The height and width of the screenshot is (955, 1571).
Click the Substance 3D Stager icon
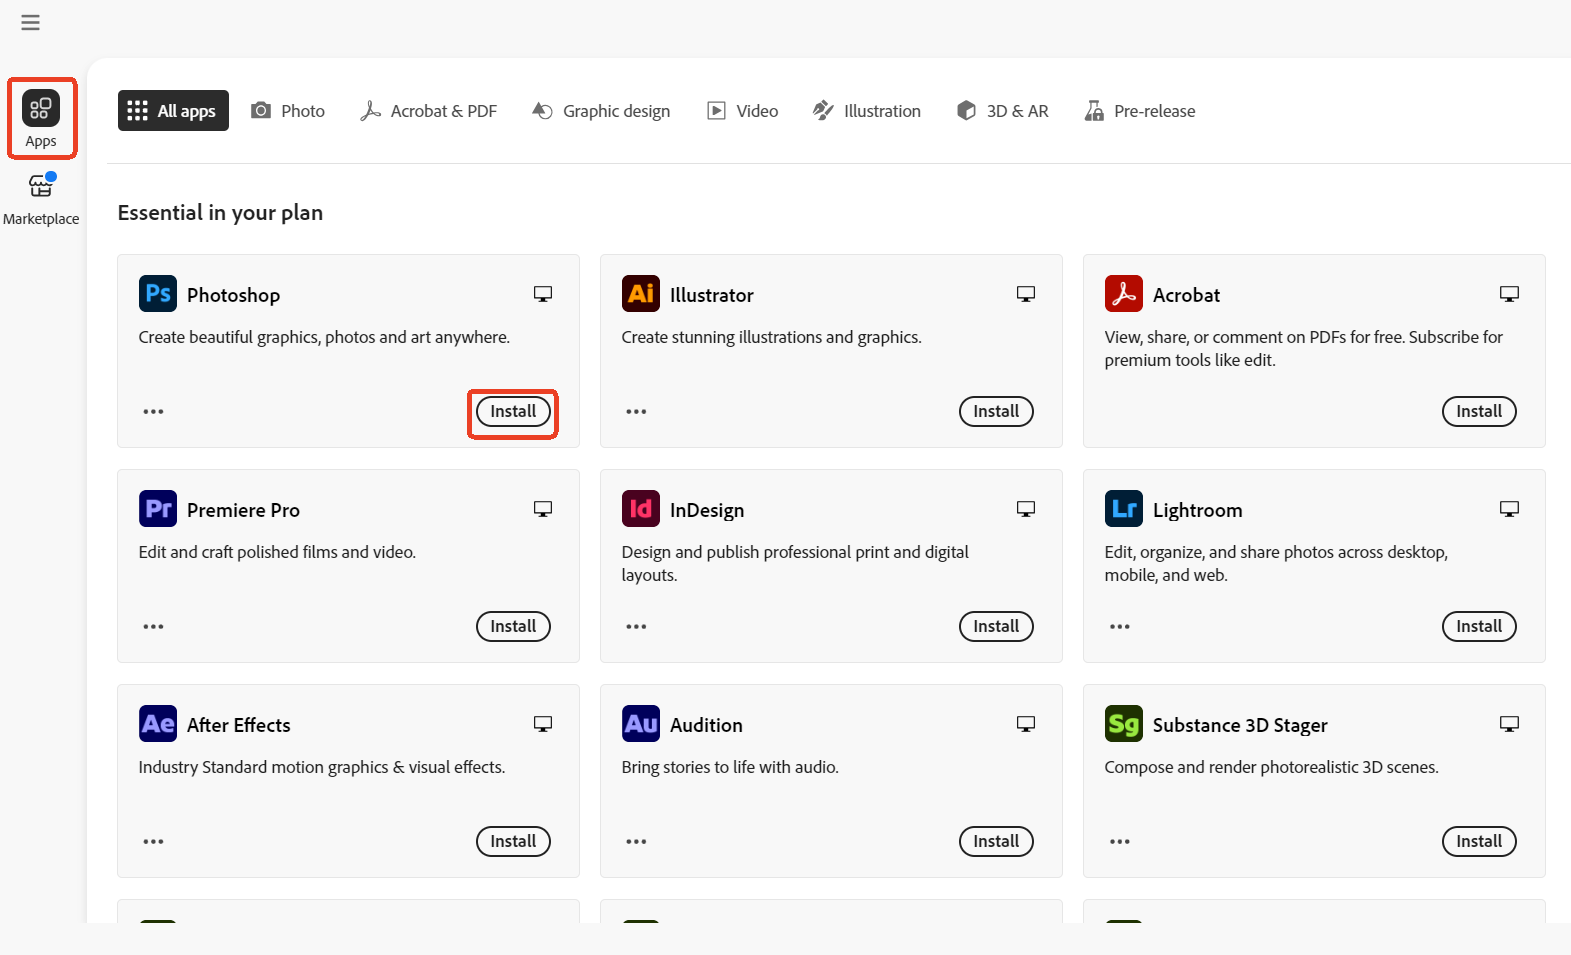[1124, 724]
